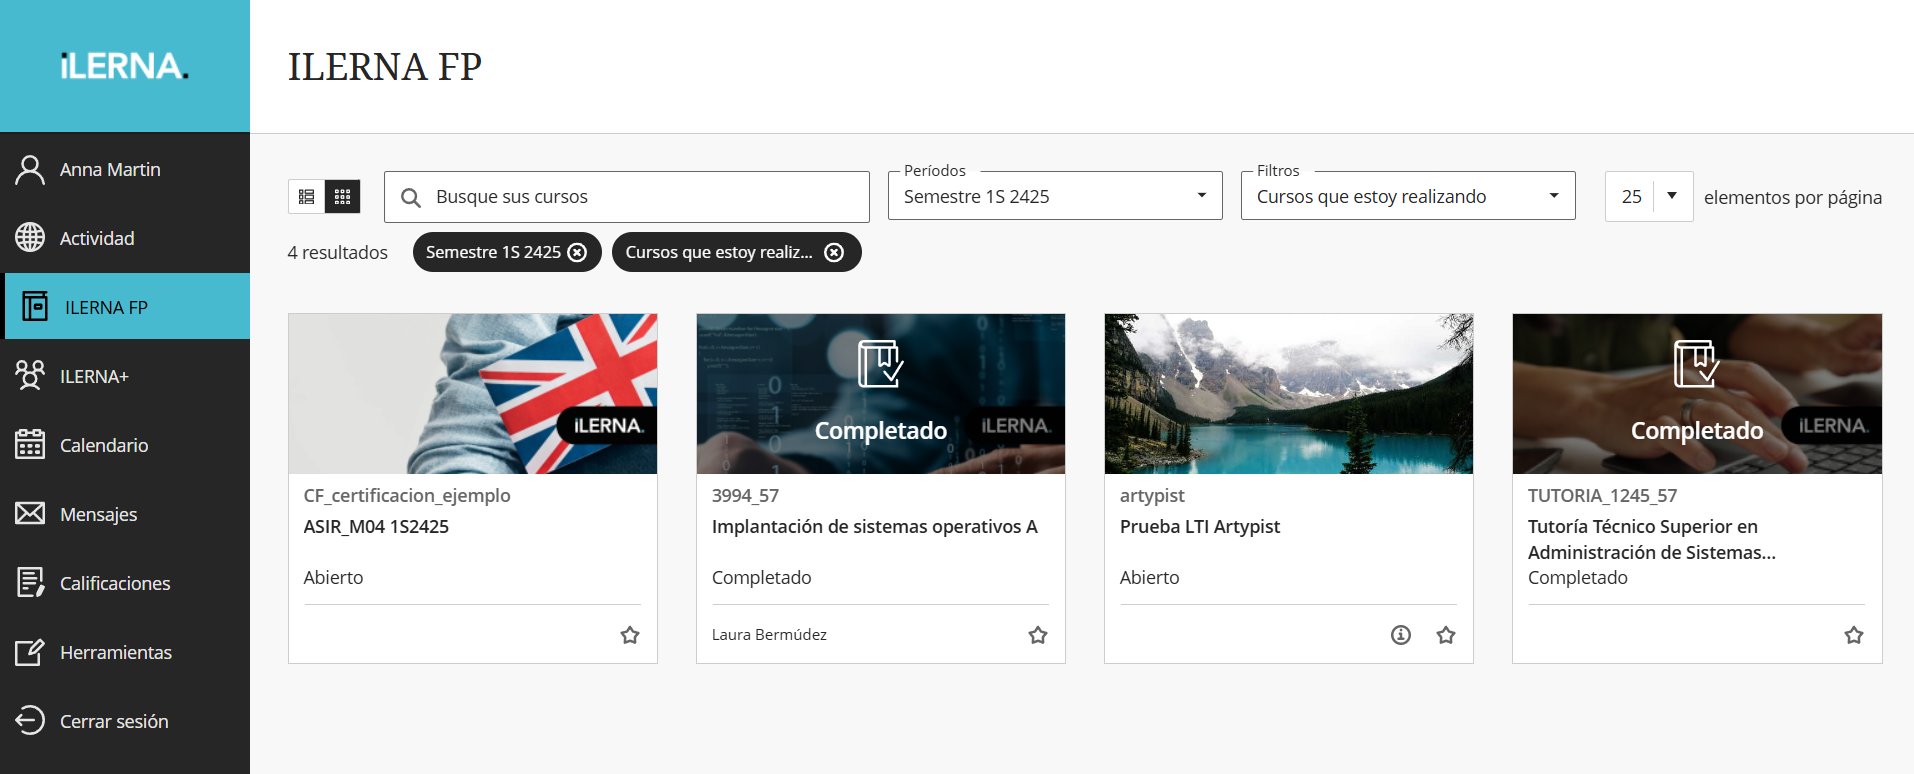1914x774 pixels.
Task: Open Calendario from the sidebar
Action: click(104, 445)
